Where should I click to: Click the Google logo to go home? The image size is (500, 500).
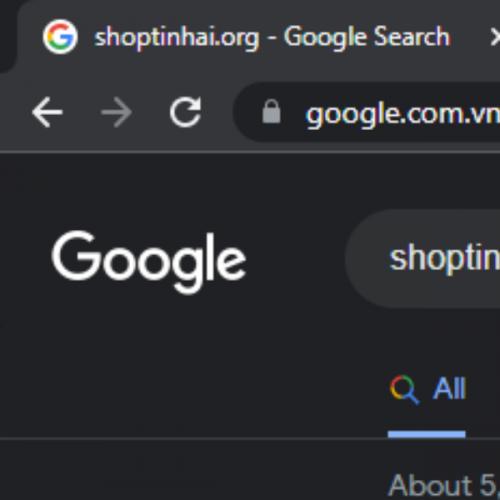pyautogui.click(x=149, y=262)
